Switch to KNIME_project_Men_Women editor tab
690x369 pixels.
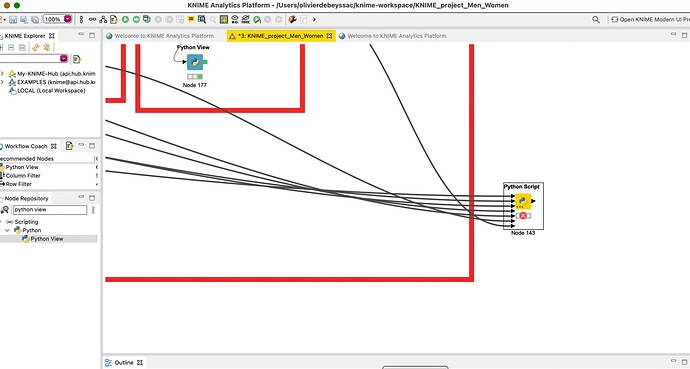click(281, 36)
